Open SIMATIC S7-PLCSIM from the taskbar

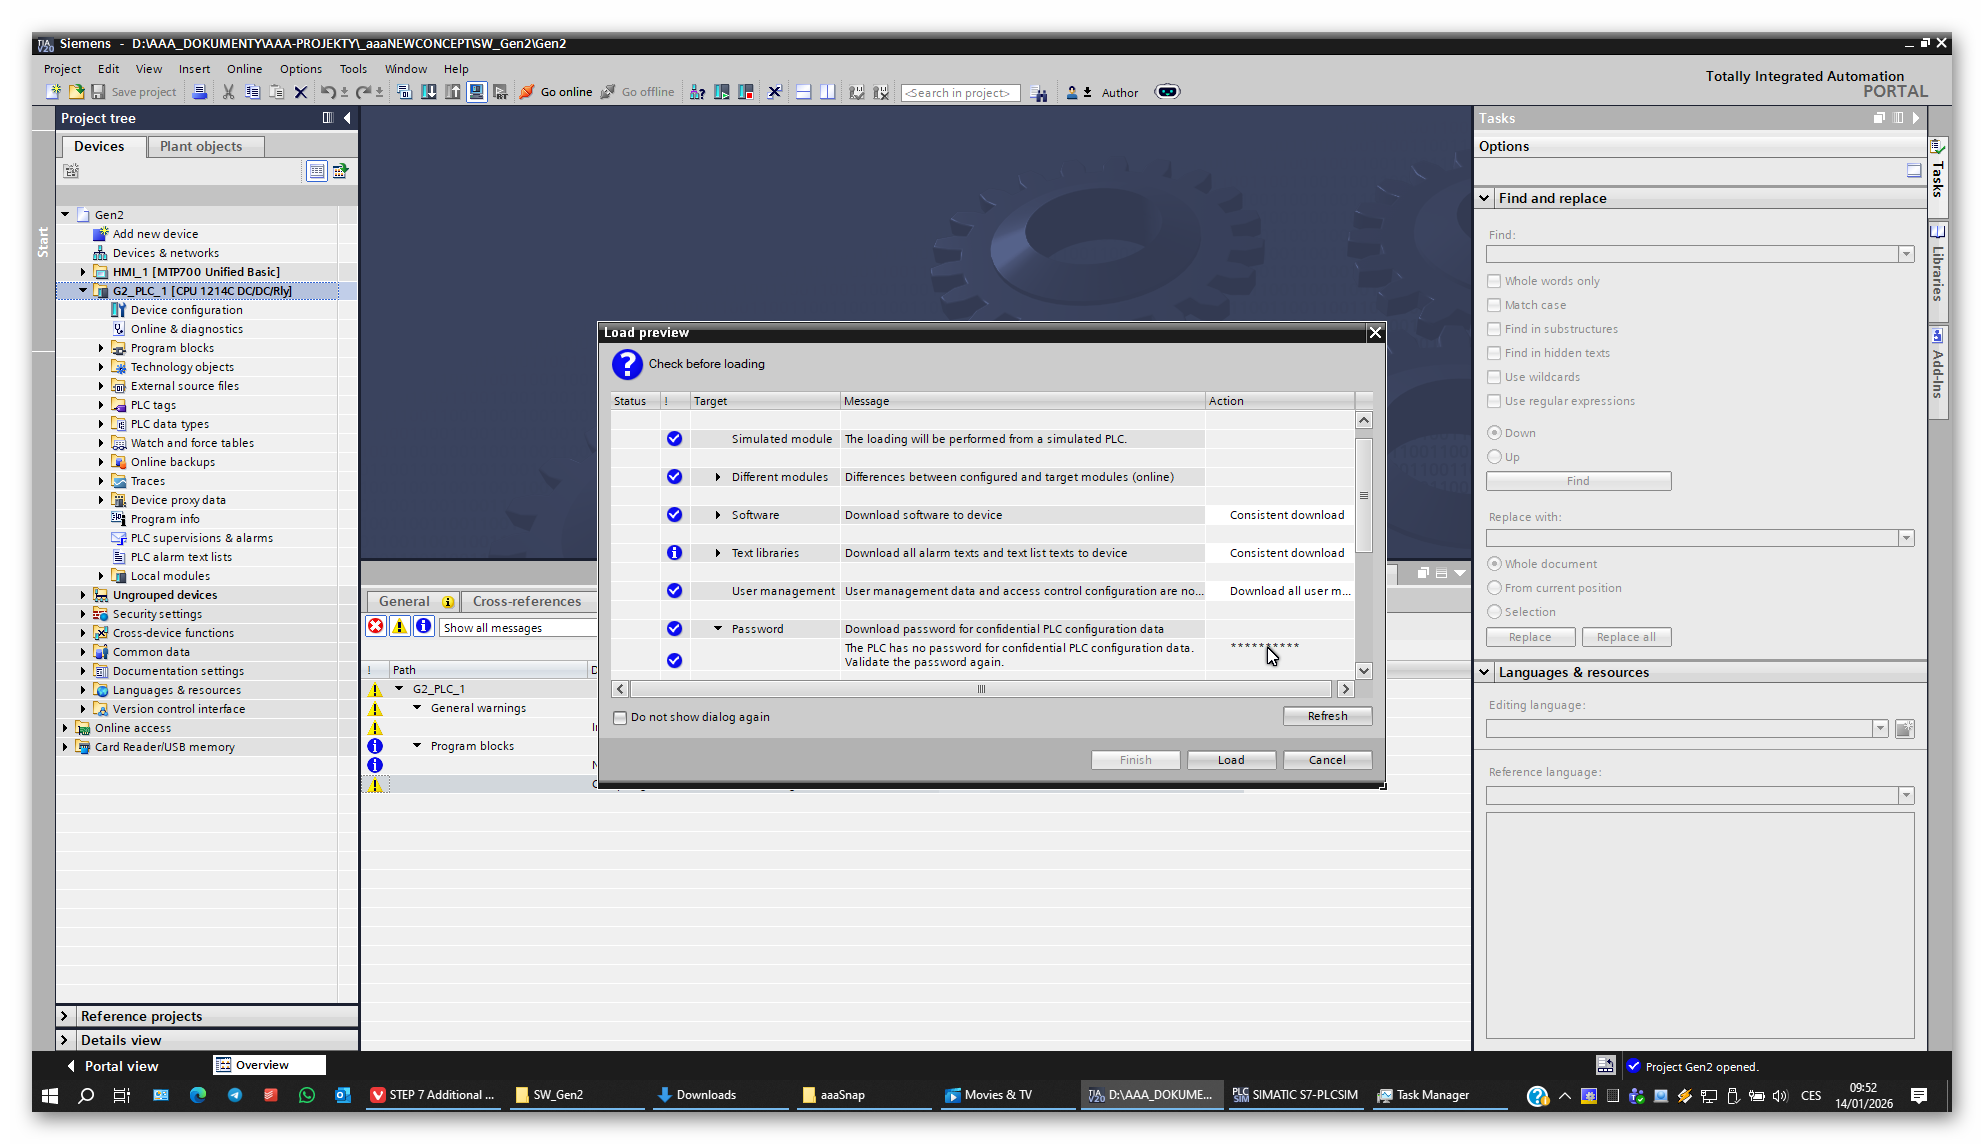1295,1095
